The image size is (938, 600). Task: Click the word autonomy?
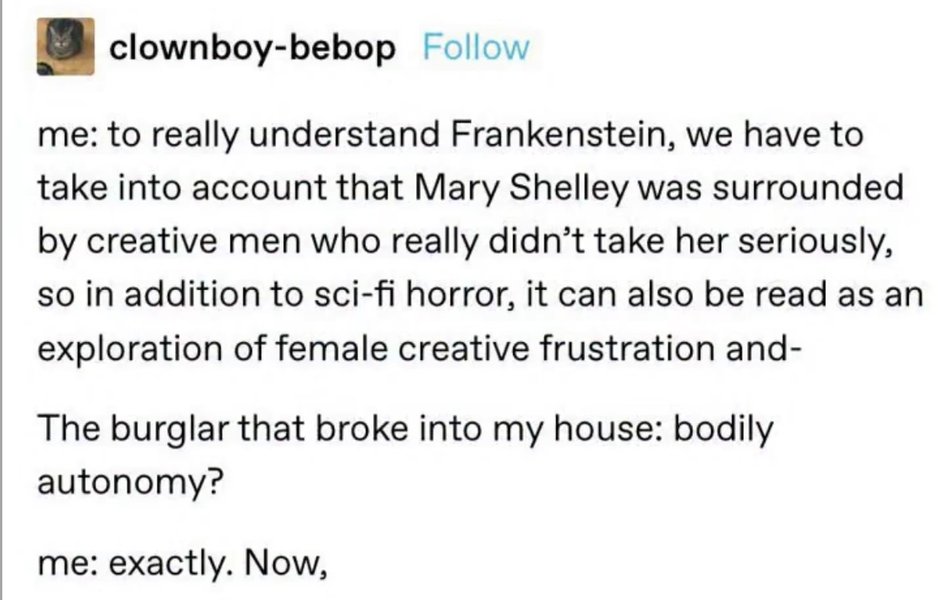pyautogui.click(x=130, y=483)
